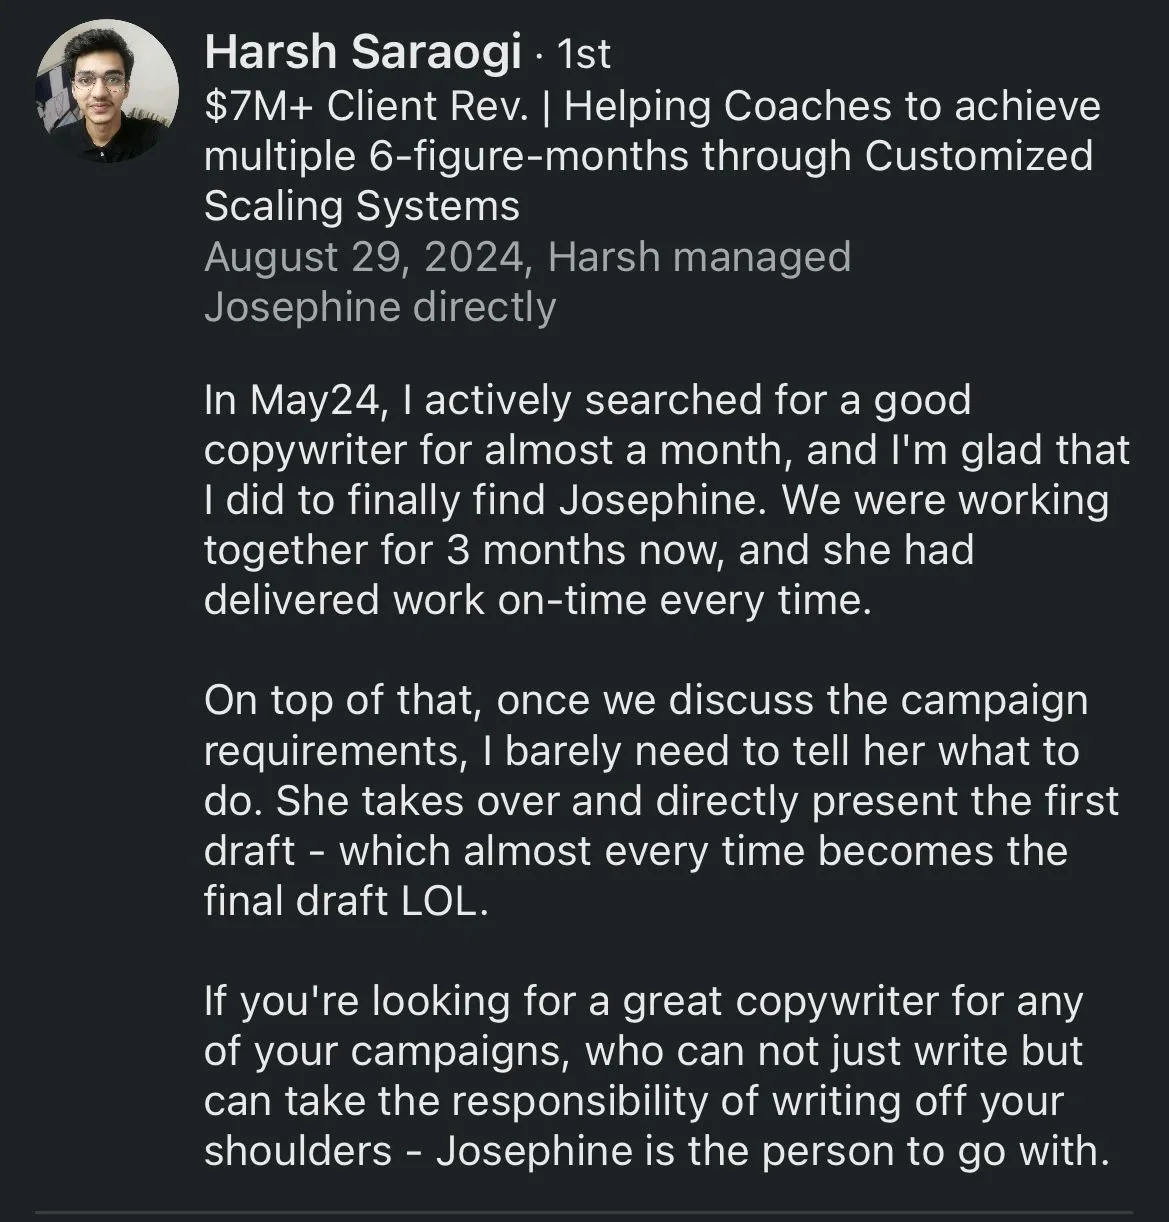Viewport: 1169px width, 1222px height.
Task: Tap the "On top of that" paragraph opening
Action: 646,700
